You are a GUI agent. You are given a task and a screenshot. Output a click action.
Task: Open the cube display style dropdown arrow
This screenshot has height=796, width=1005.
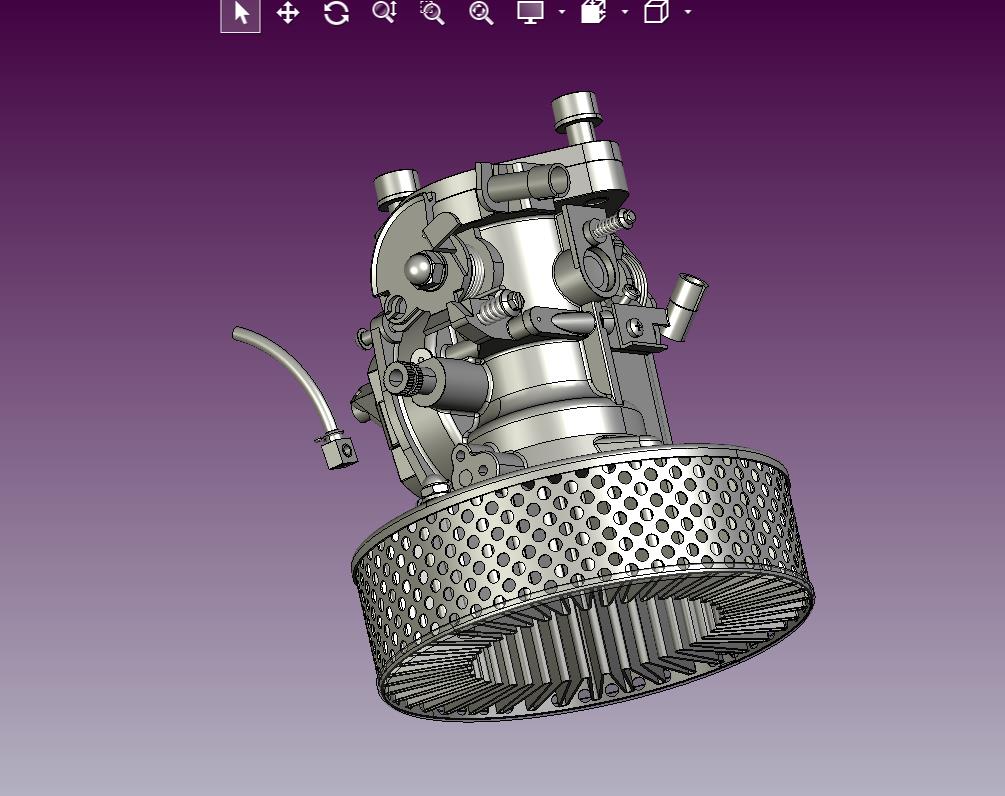pos(688,12)
